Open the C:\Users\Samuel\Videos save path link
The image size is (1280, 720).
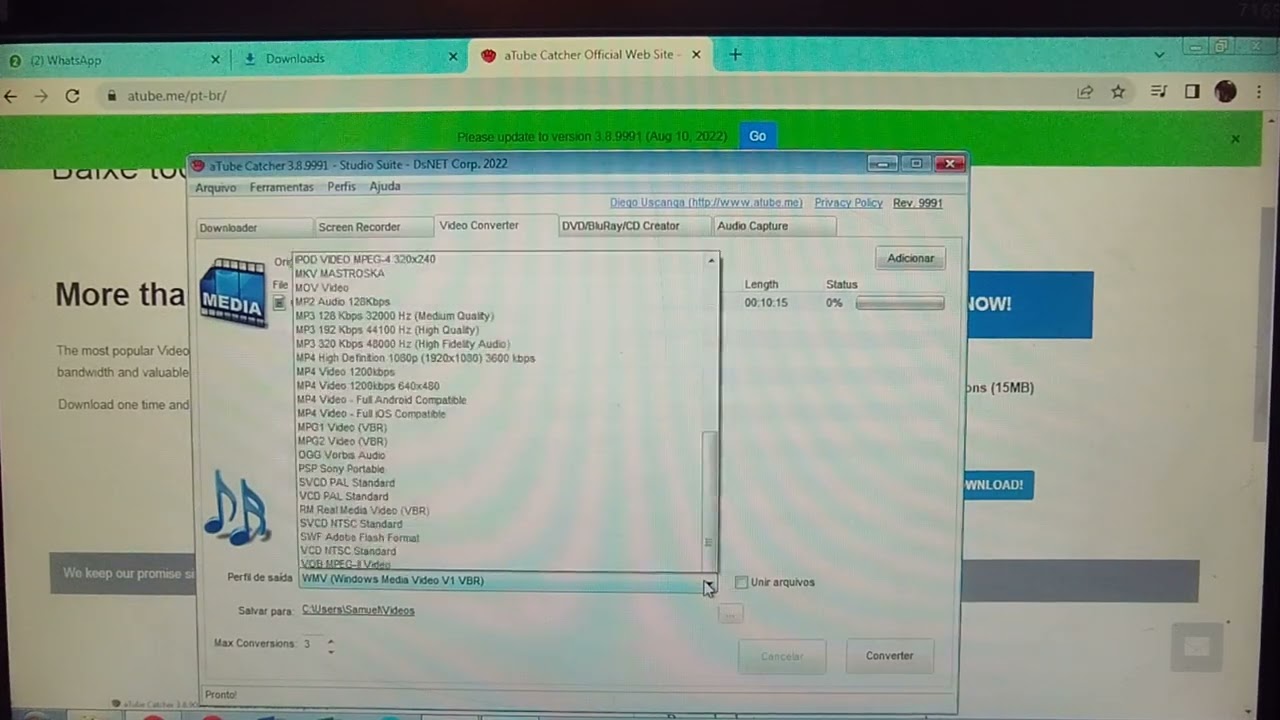point(358,610)
